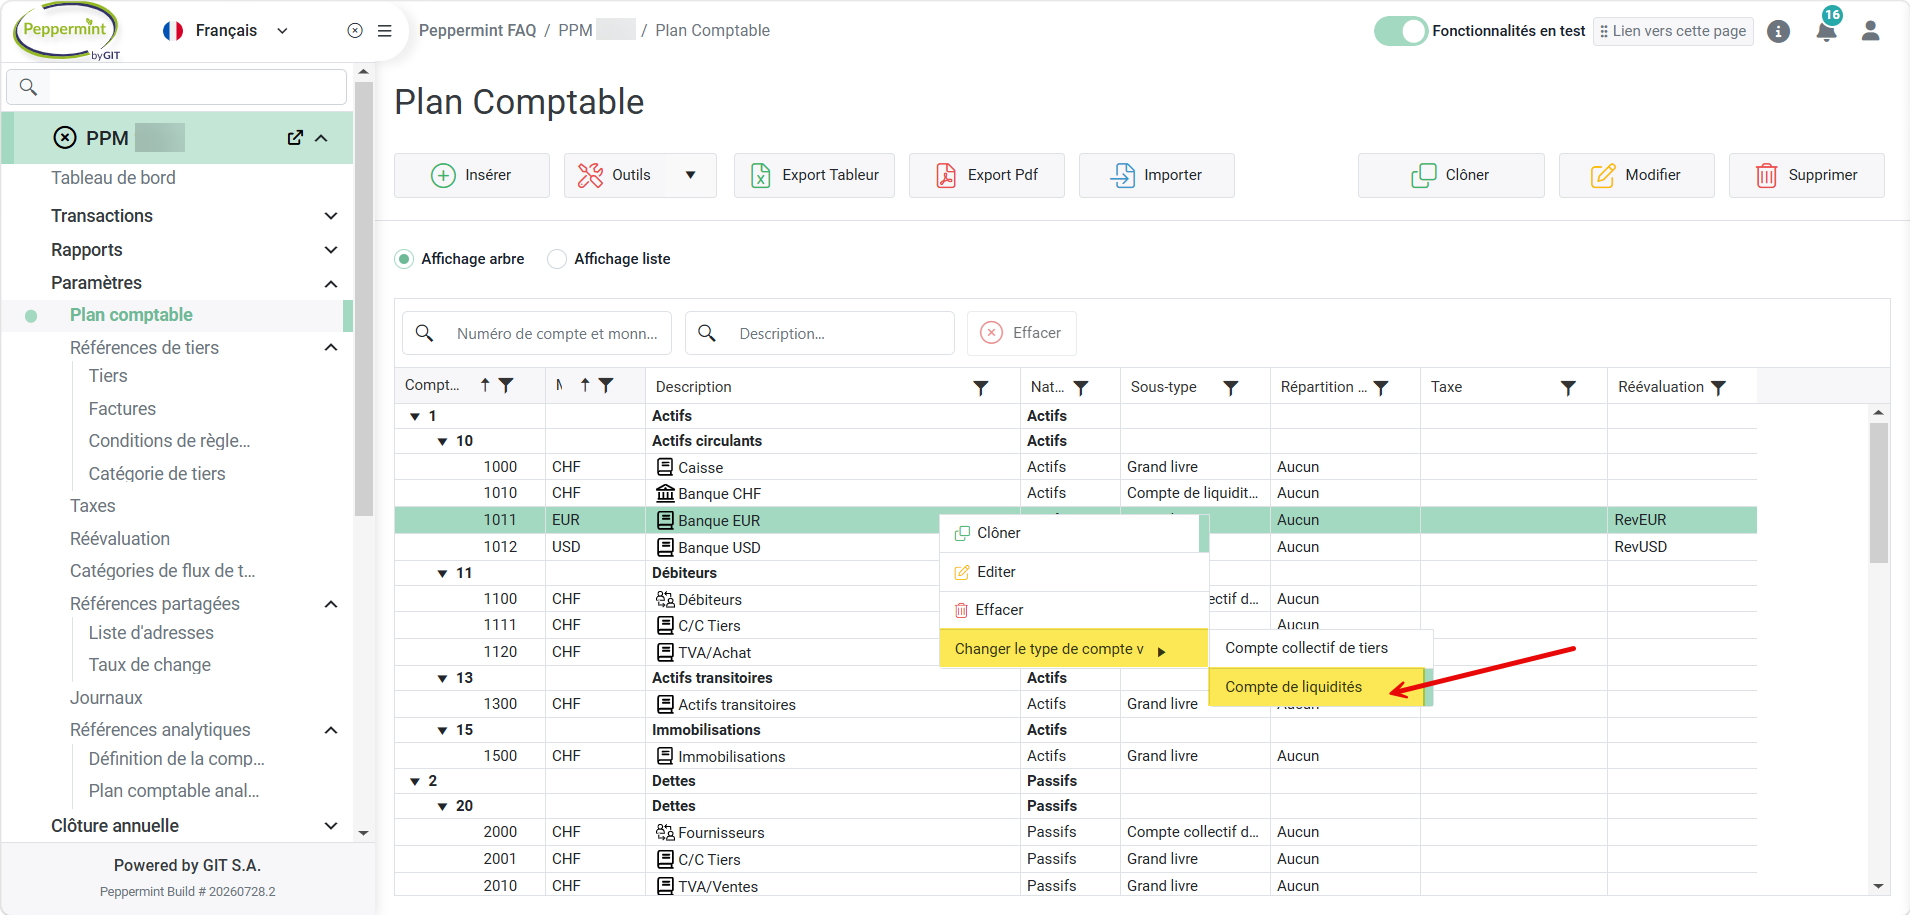Click the Fournisseurs collective account icon
1910x915 pixels.
click(x=665, y=832)
